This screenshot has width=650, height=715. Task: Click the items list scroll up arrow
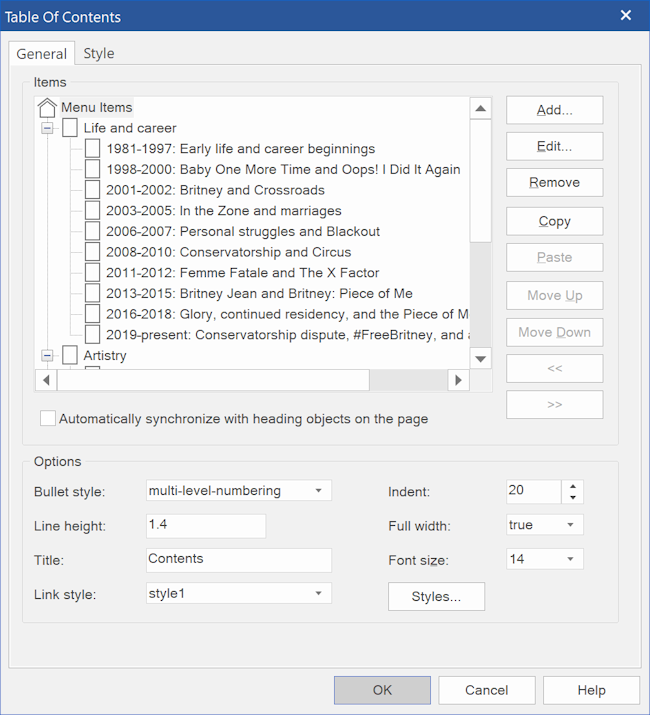point(480,109)
